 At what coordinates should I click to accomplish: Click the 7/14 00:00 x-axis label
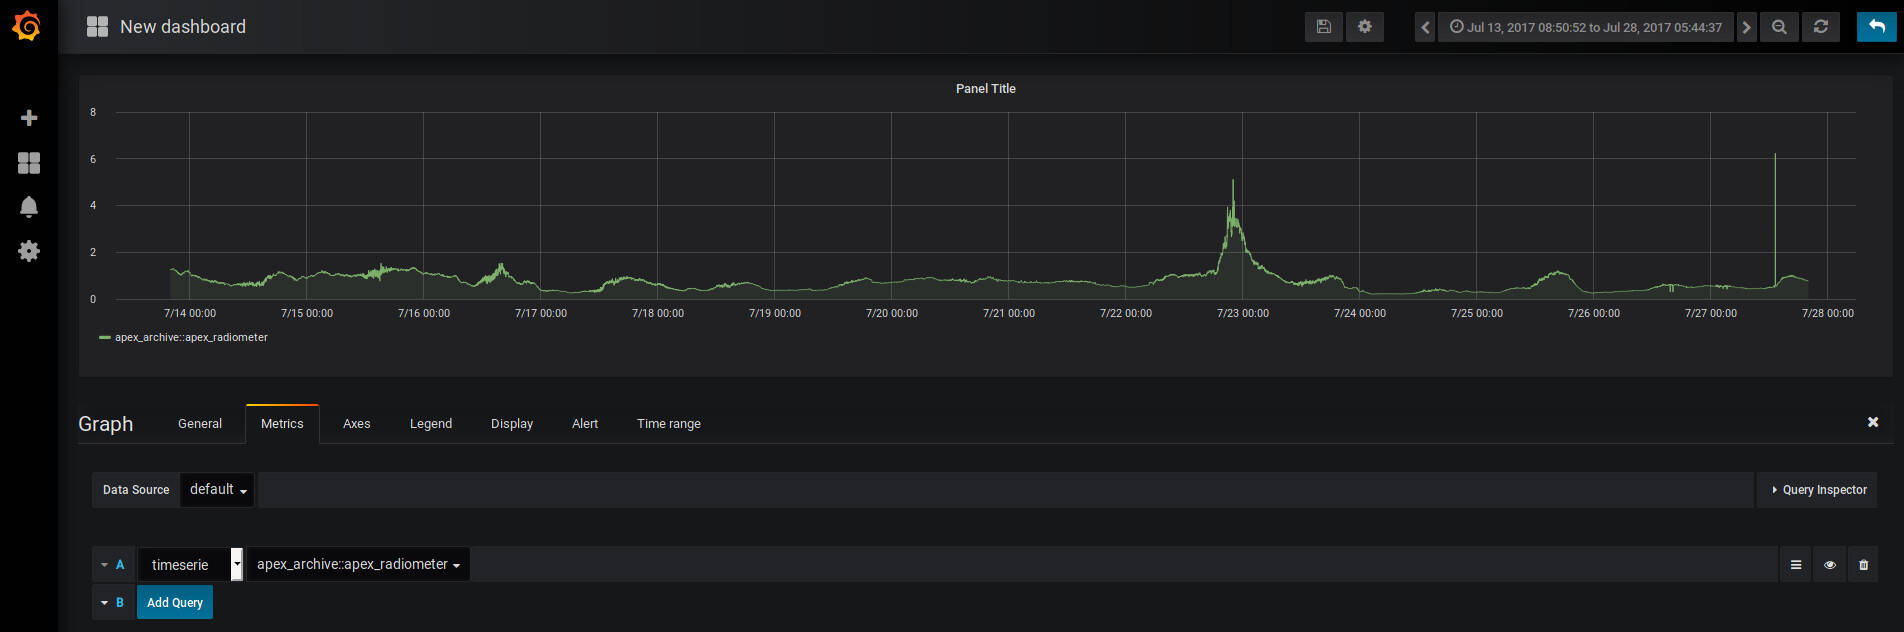point(190,314)
